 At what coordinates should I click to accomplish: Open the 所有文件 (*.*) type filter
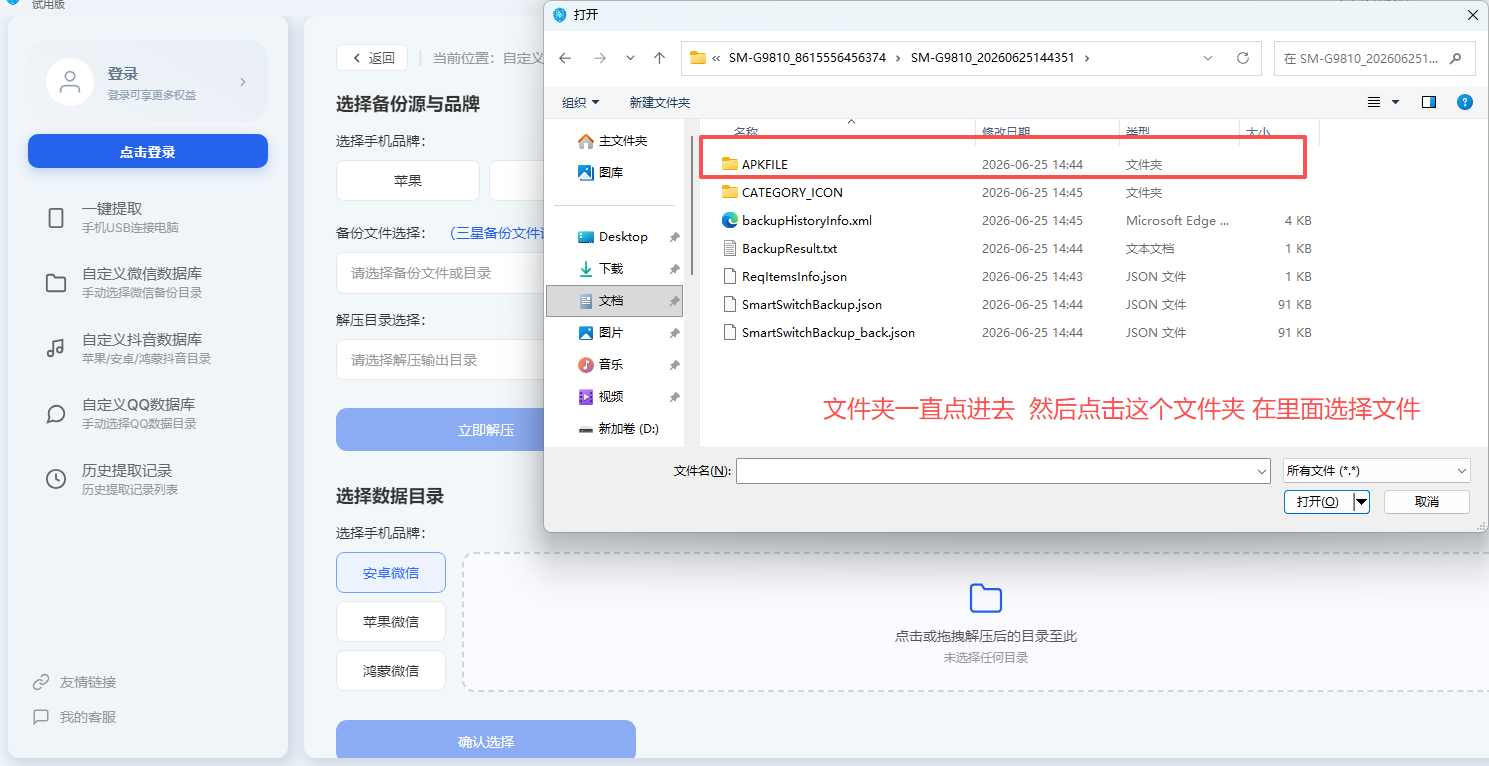click(x=1377, y=470)
